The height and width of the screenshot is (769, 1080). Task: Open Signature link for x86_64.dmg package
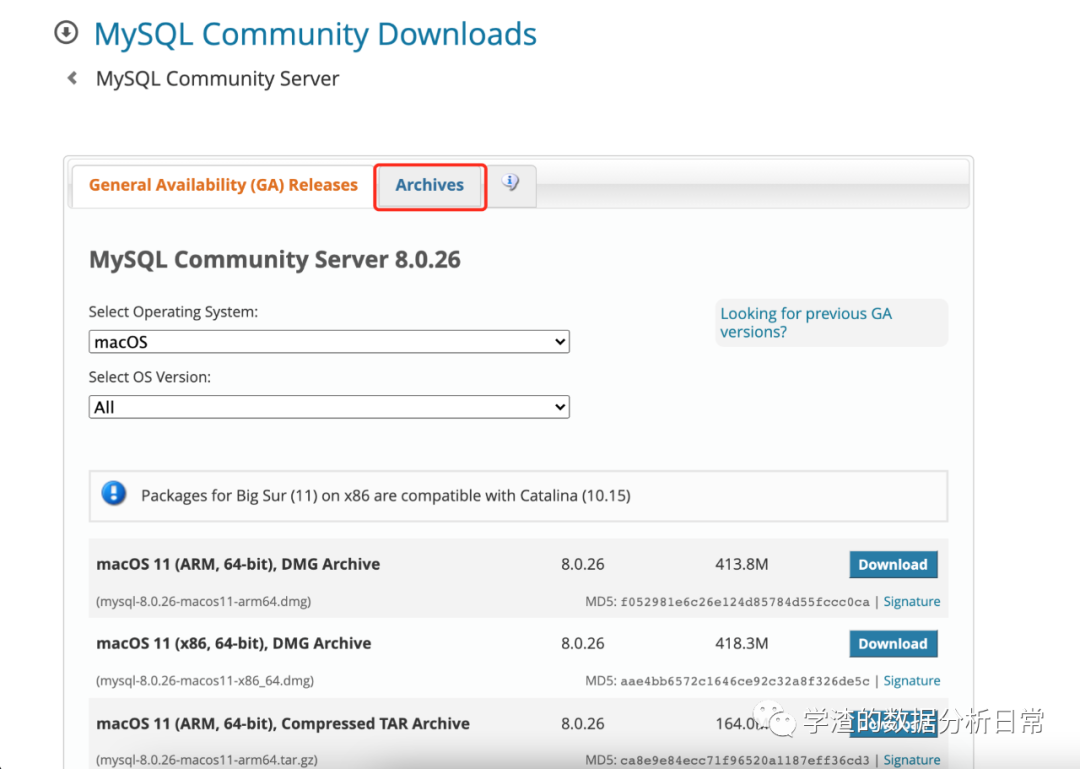[912, 681]
